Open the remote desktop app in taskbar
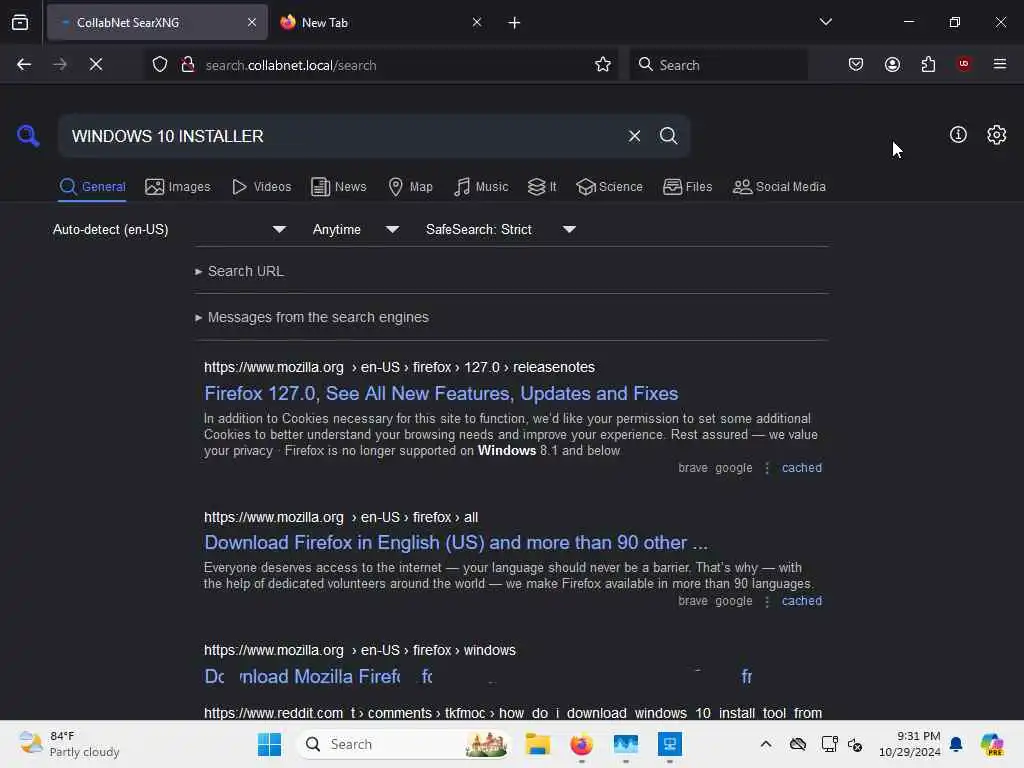This screenshot has height=768, width=1024. pos(669,744)
